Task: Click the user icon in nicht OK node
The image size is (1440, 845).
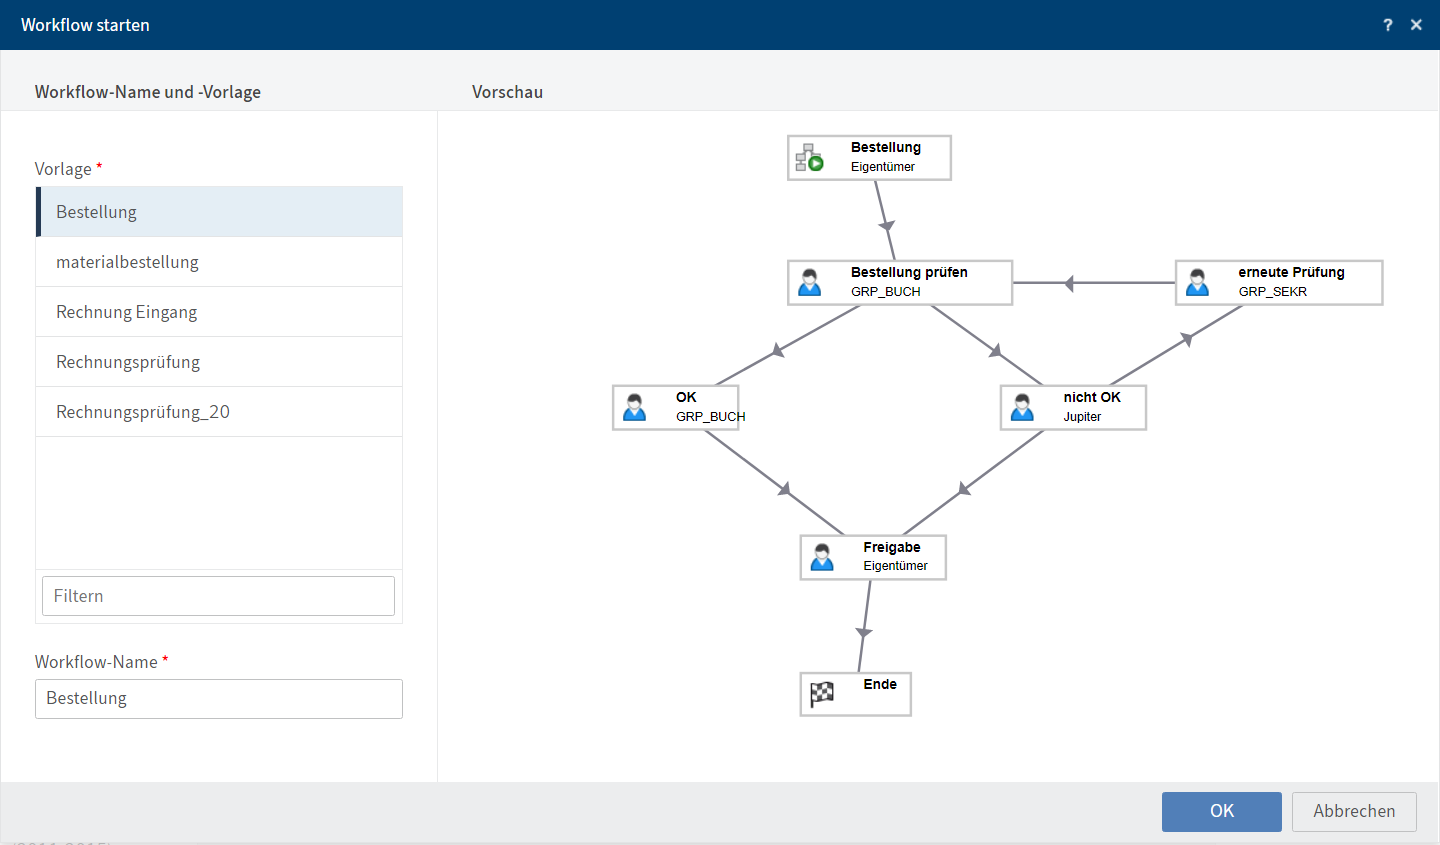Action: point(1022,408)
